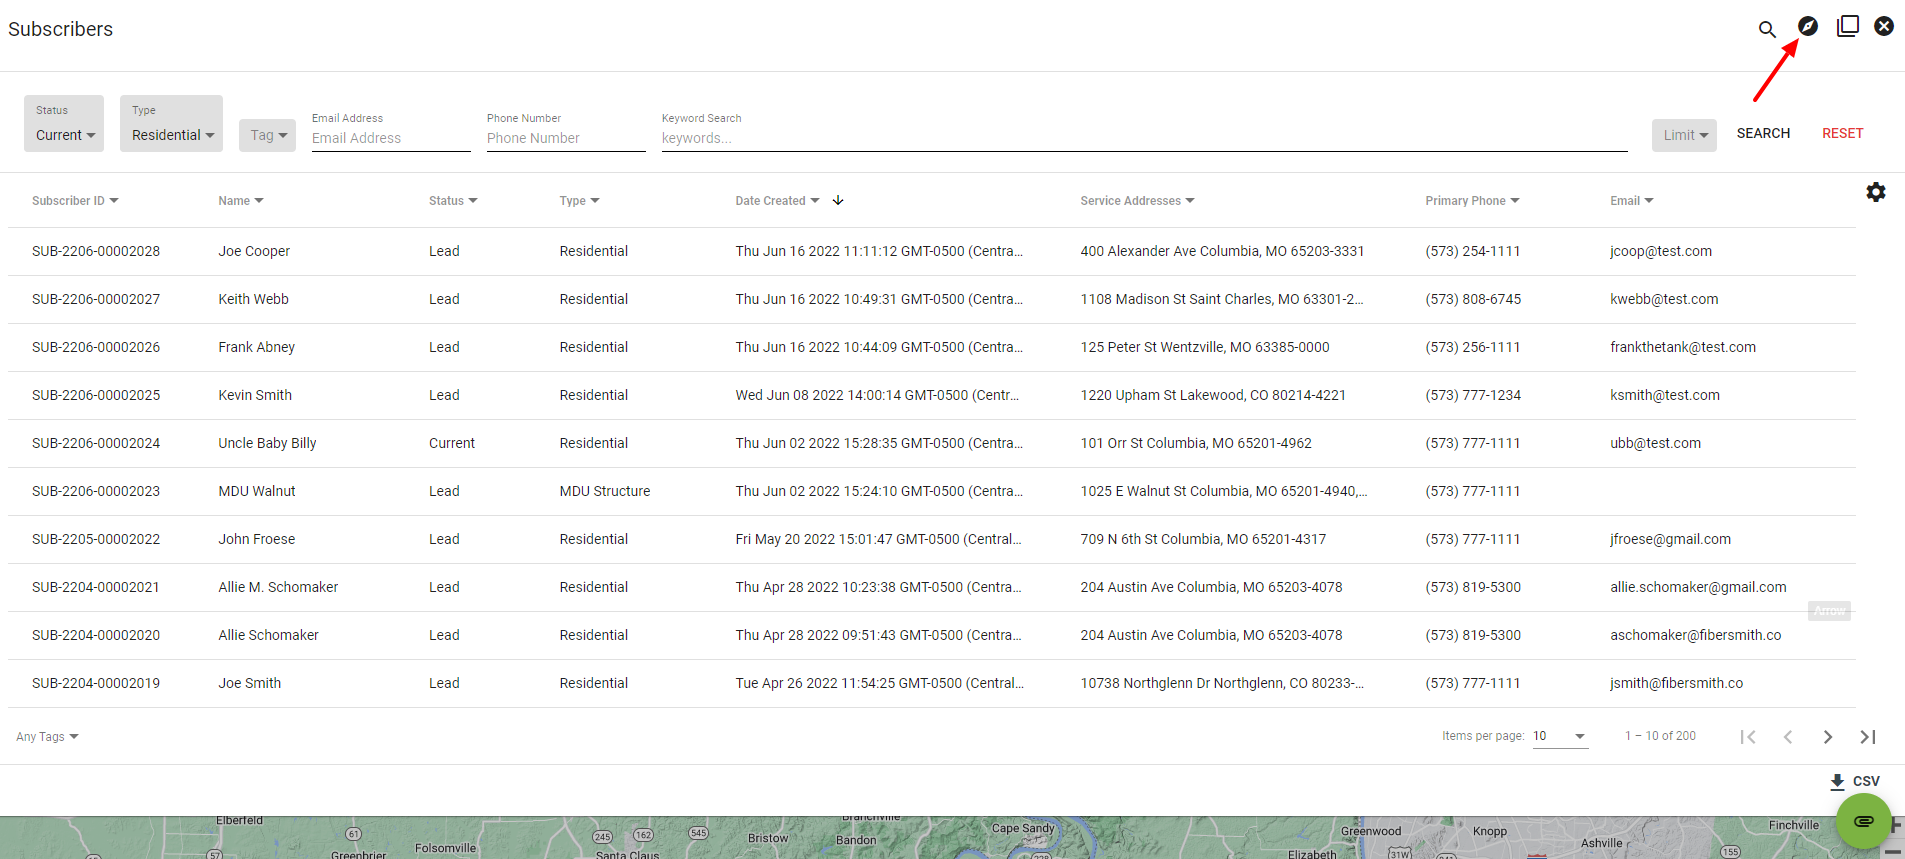Open Primary Phone column menu
1905x859 pixels.
click(x=1472, y=201)
